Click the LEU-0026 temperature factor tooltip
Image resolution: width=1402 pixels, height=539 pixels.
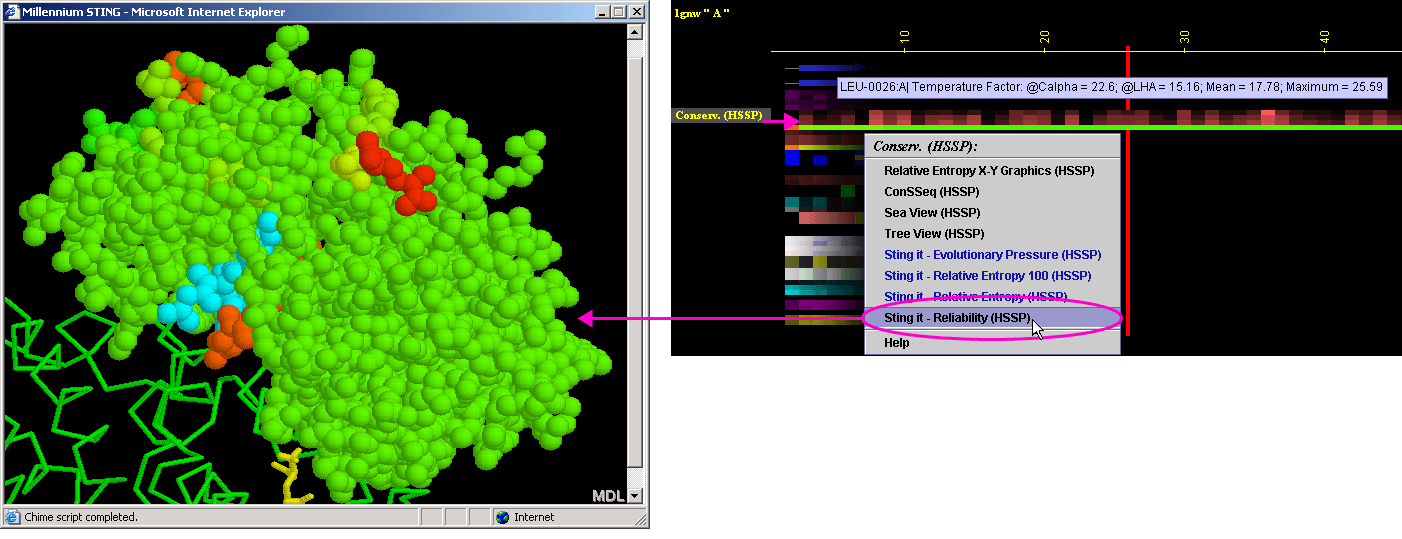1112,87
